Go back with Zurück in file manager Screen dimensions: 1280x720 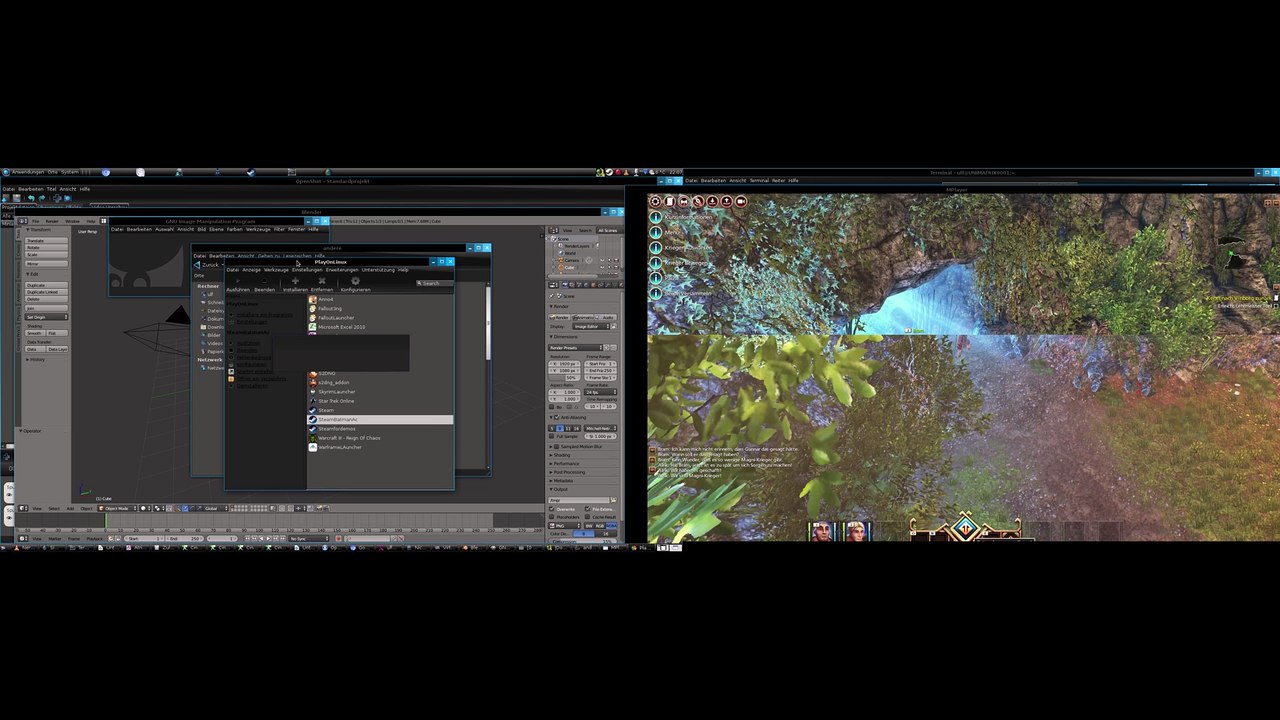pos(207,265)
